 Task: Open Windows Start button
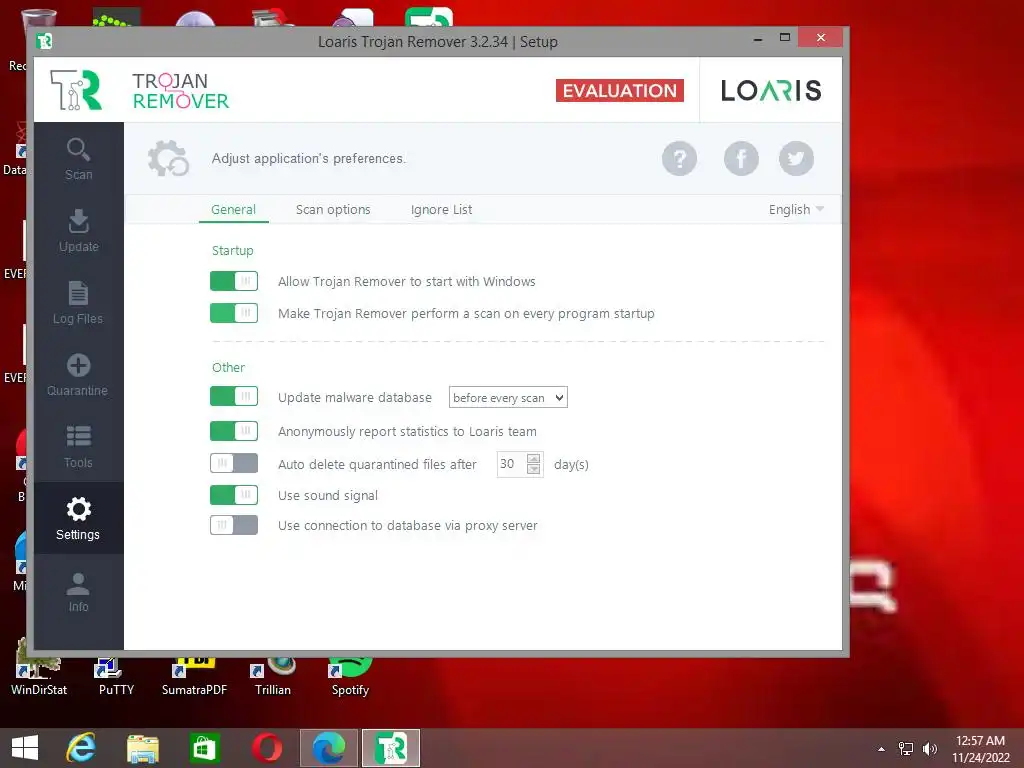coord(25,748)
